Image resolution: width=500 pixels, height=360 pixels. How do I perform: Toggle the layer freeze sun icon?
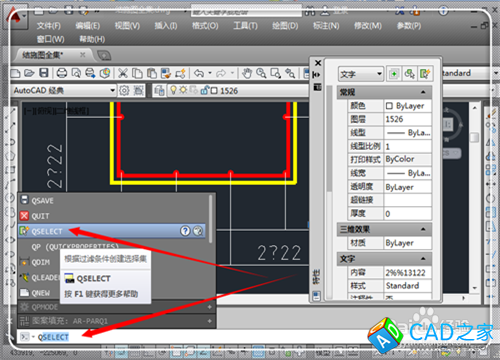click(183, 90)
